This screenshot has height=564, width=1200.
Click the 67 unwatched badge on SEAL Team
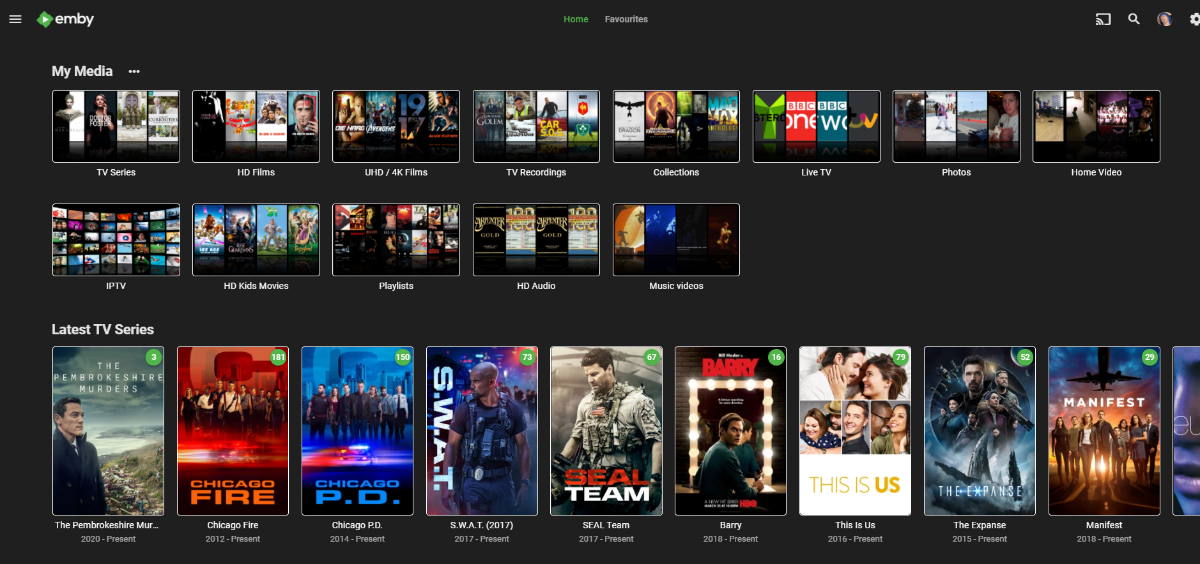[652, 357]
